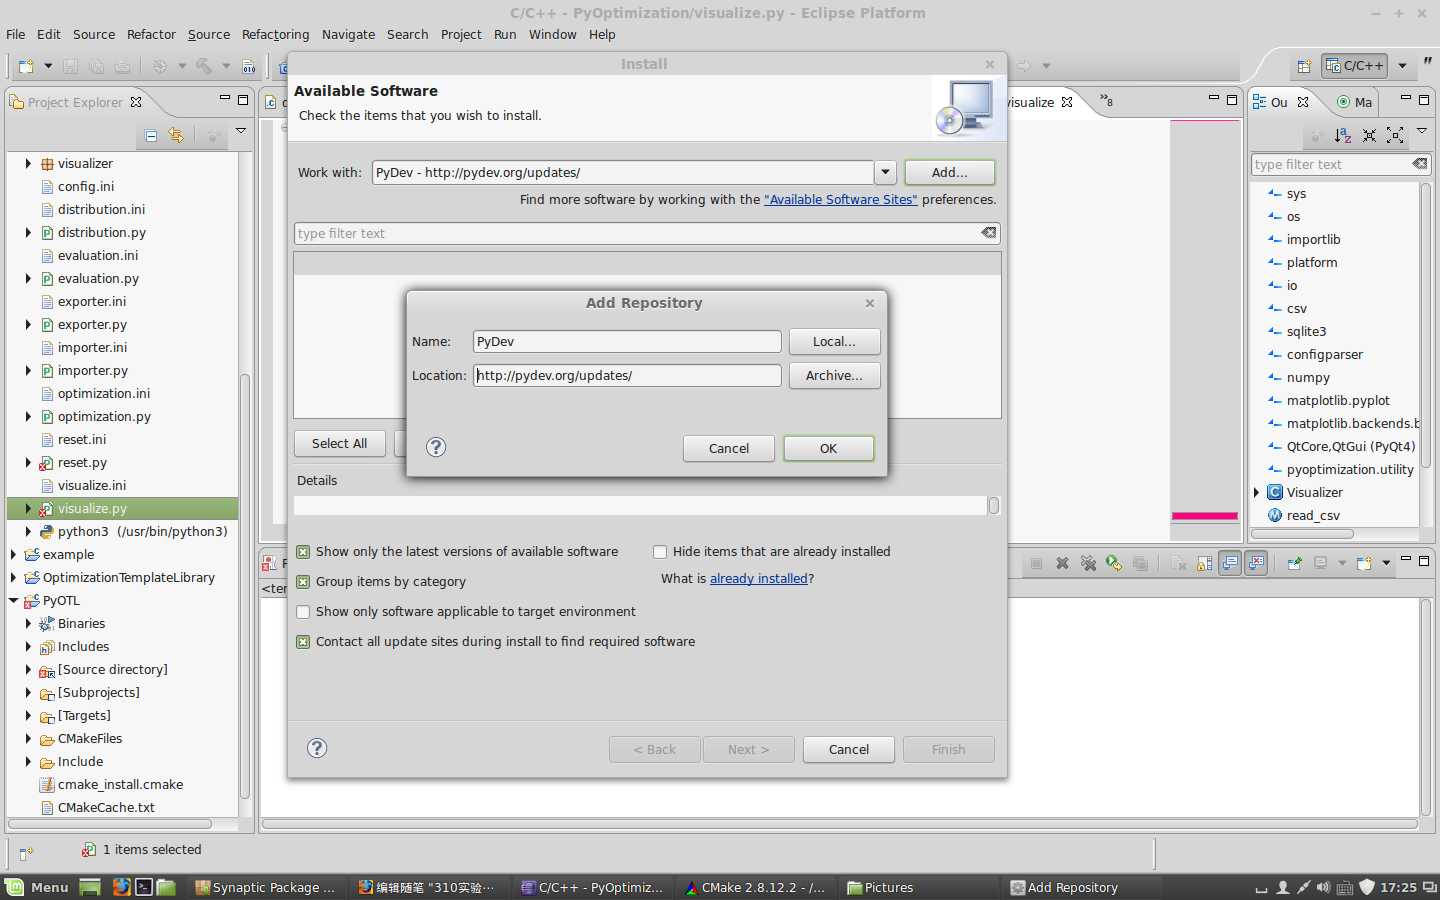Toggle Group items by category checkbox
The height and width of the screenshot is (900, 1440).
(x=303, y=582)
